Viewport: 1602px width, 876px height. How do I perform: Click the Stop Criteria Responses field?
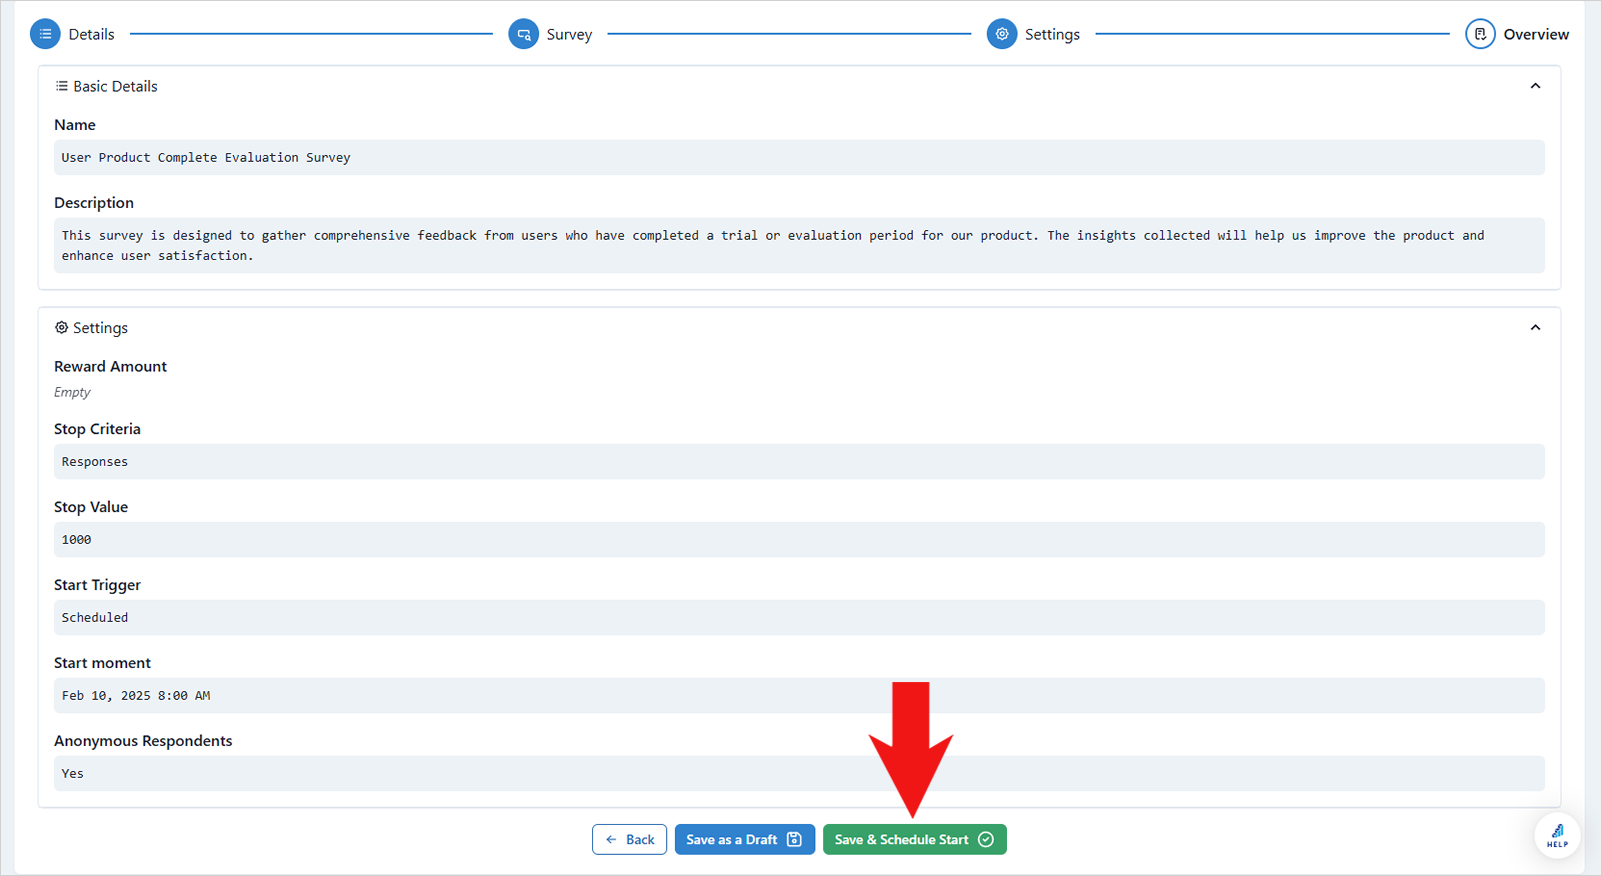pyautogui.click(x=799, y=461)
